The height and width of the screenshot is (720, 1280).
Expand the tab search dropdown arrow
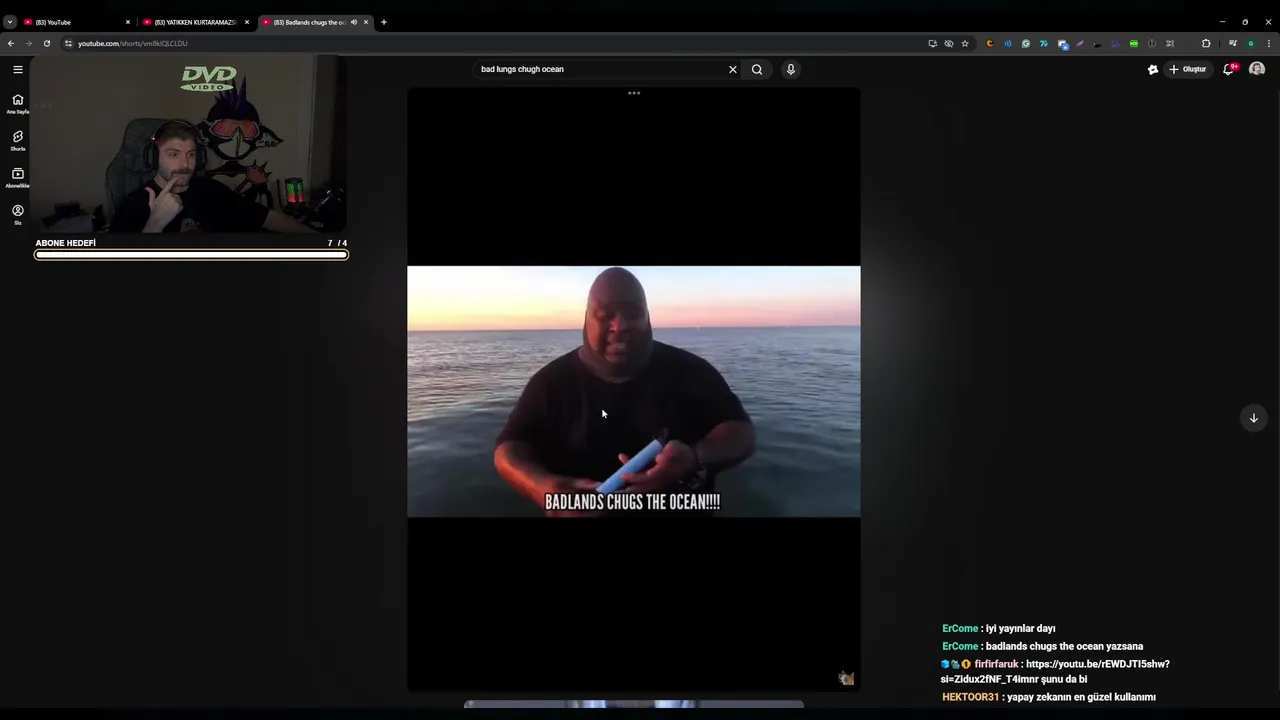[x=10, y=22]
